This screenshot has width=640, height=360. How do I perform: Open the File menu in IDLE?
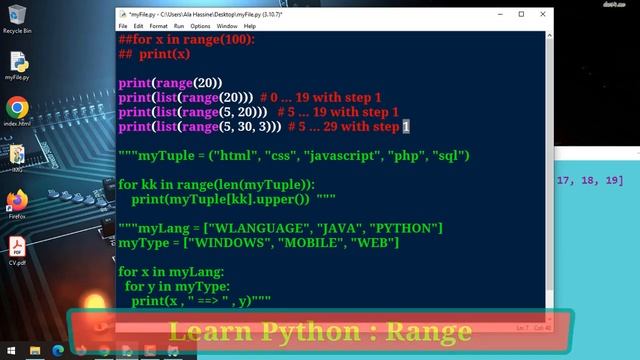(x=123, y=26)
